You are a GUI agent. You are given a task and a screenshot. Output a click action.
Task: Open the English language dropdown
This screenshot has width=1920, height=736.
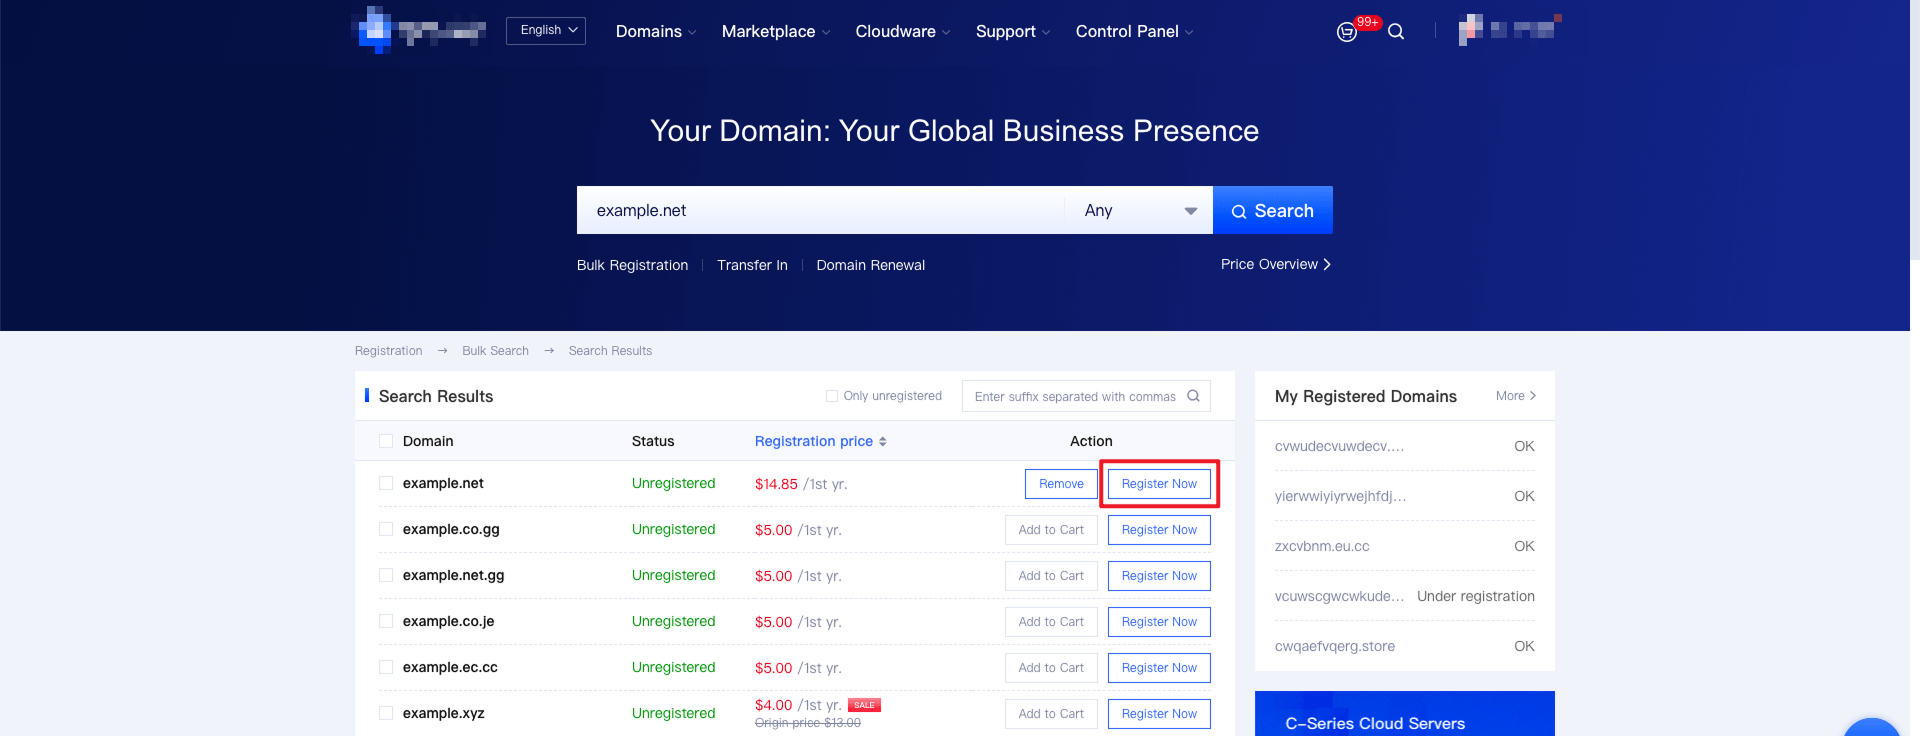(x=546, y=31)
